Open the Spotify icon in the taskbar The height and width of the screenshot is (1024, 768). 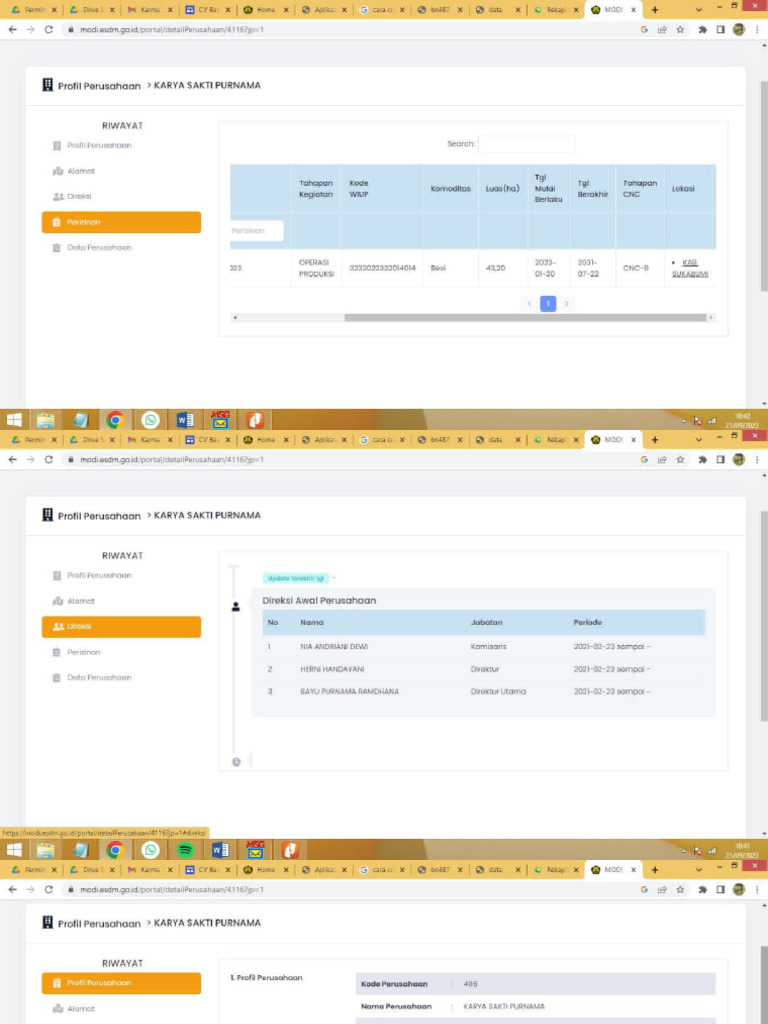[185, 850]
